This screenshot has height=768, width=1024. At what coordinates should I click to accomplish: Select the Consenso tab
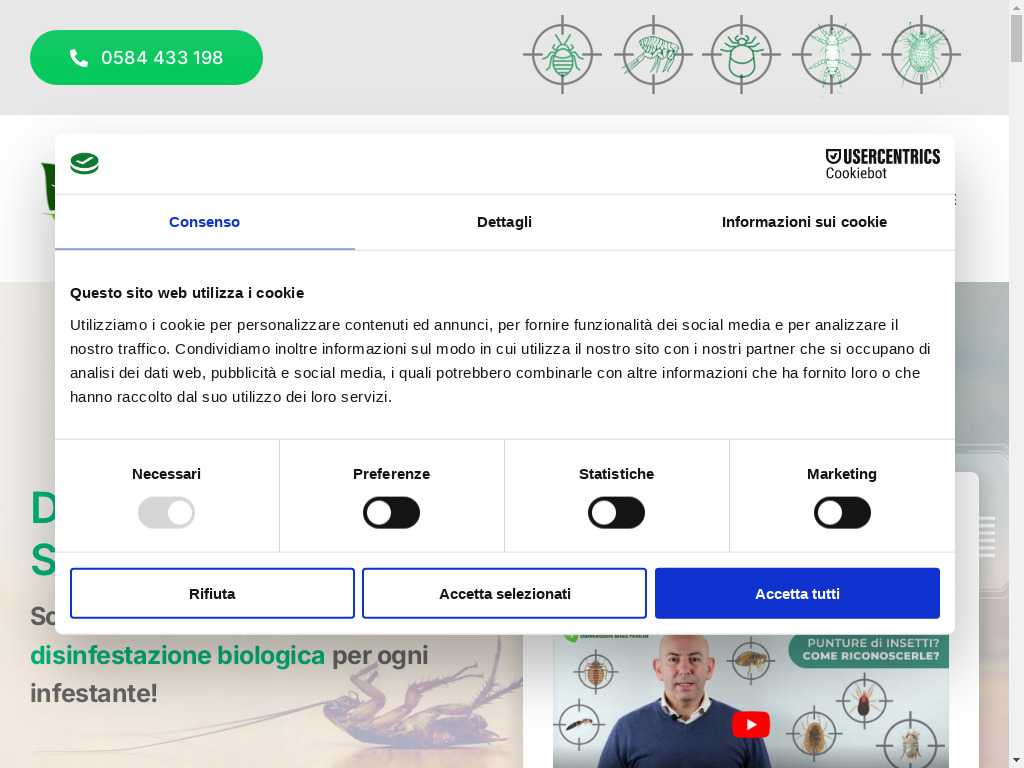pyautogui.click(x=204, y=222)
